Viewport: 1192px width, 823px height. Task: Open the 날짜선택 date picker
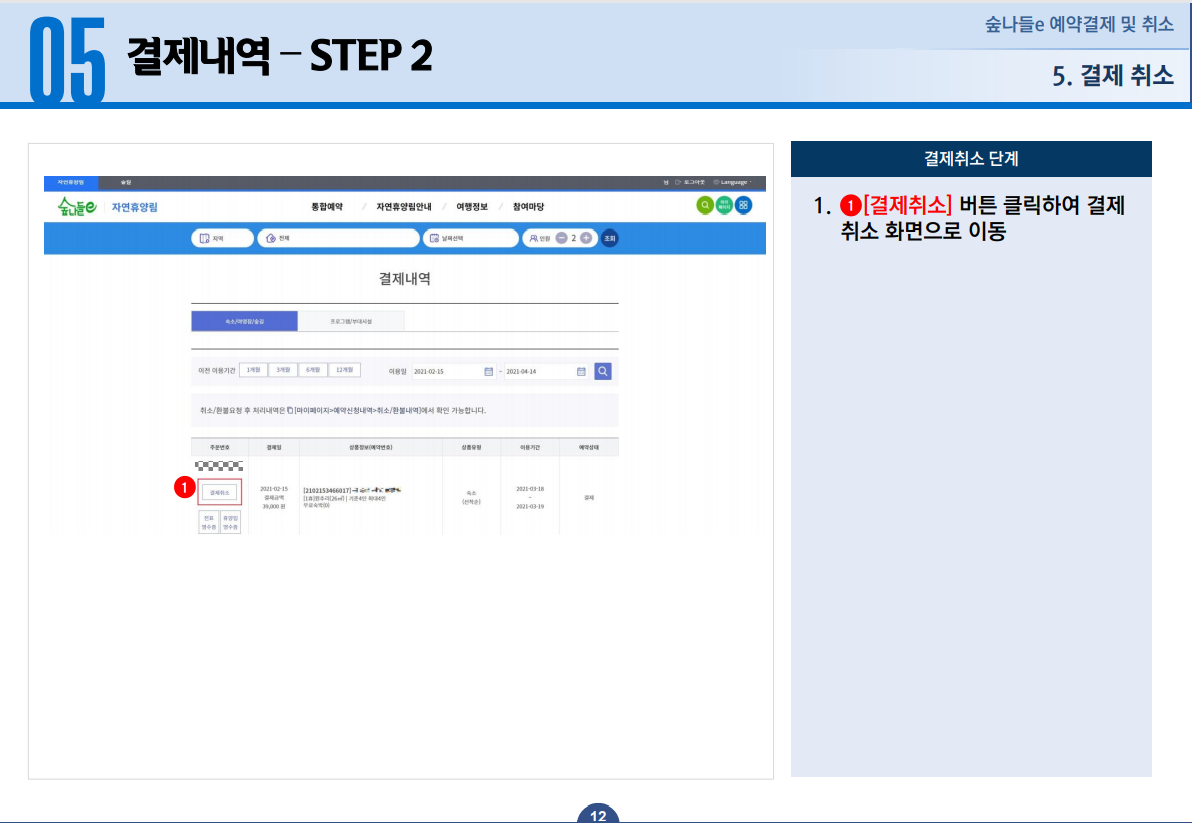click(471, 239)
